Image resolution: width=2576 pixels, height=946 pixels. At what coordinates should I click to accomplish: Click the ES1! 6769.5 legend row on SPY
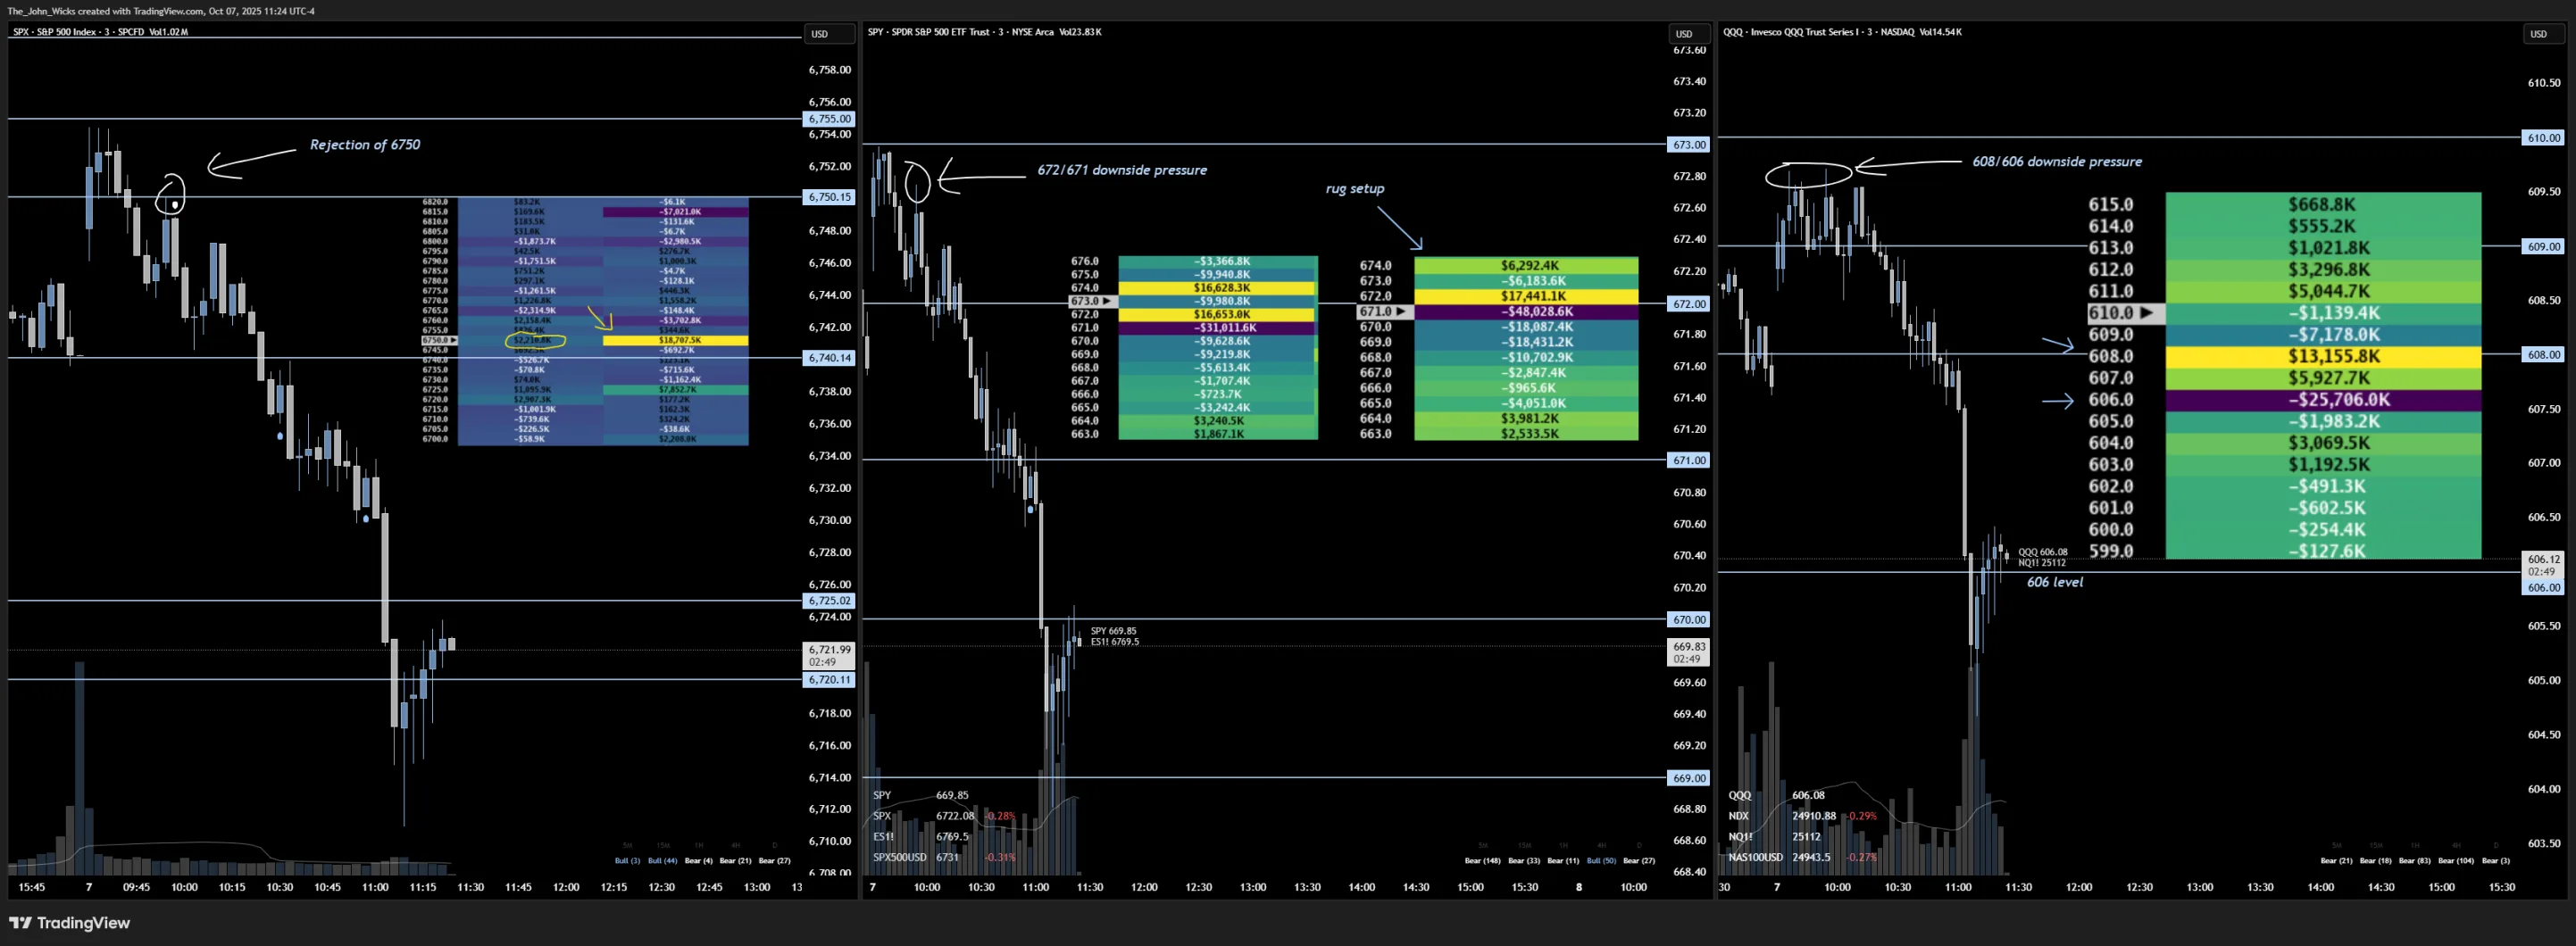pyautogui.click(x=921, y=837)
